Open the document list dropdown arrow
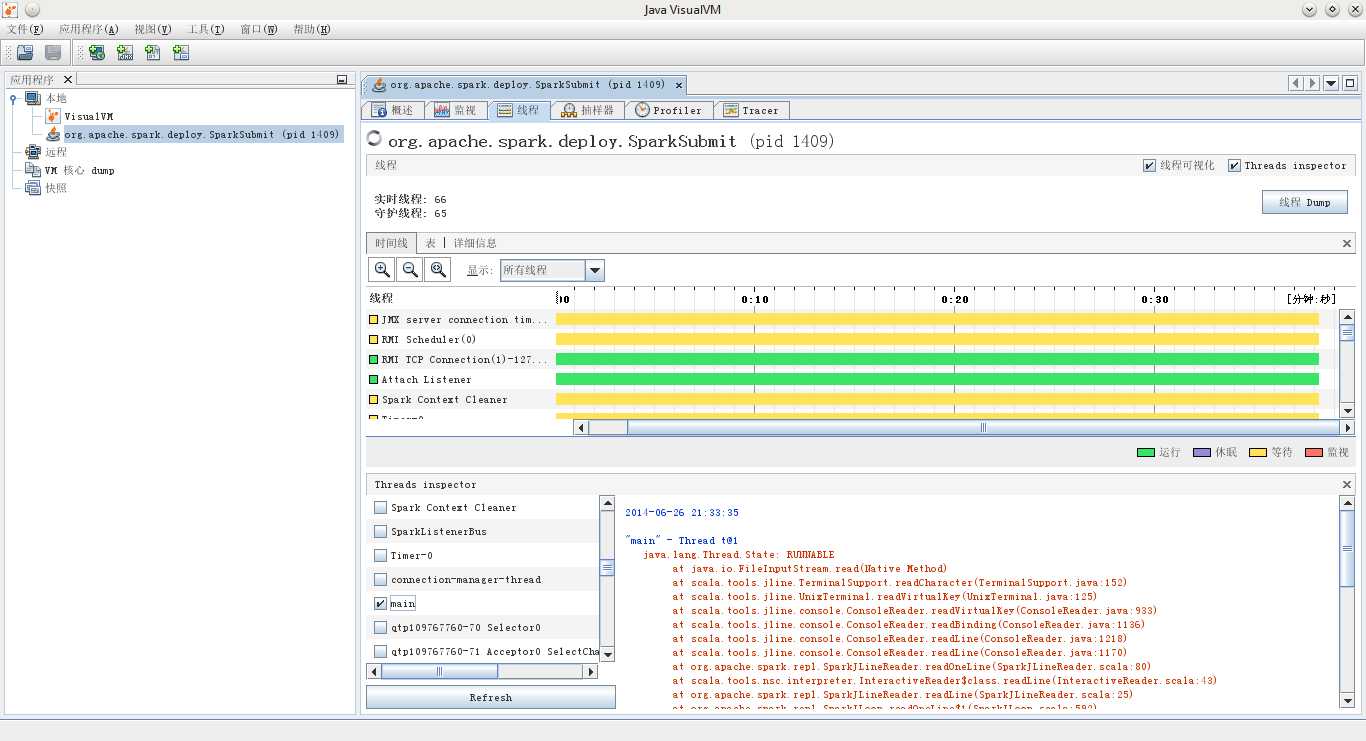The width and height of the screenshot is (1366, 741). 1331,83
